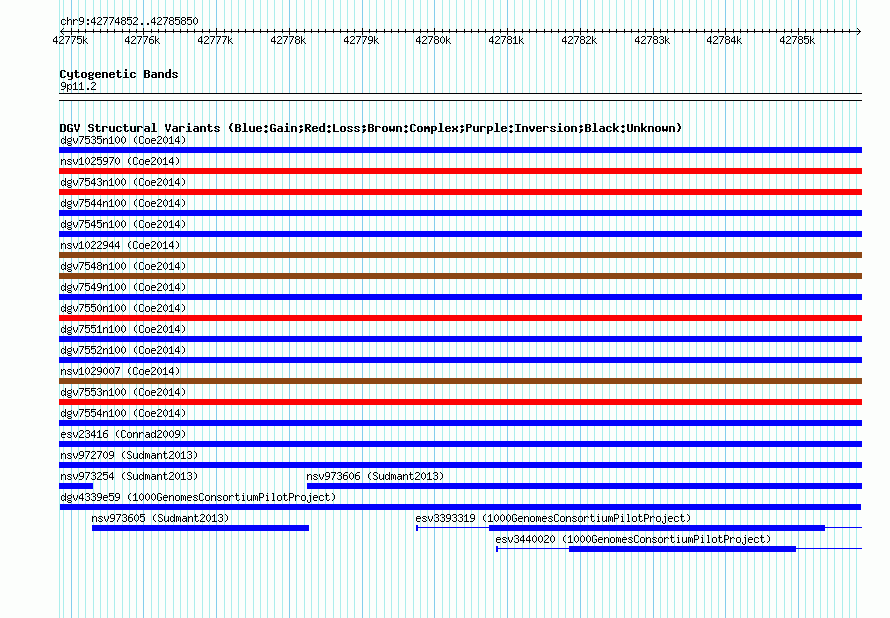Click the nsv1029007 (Coe2014) label
890x618 pixels.
pos(120,371)
